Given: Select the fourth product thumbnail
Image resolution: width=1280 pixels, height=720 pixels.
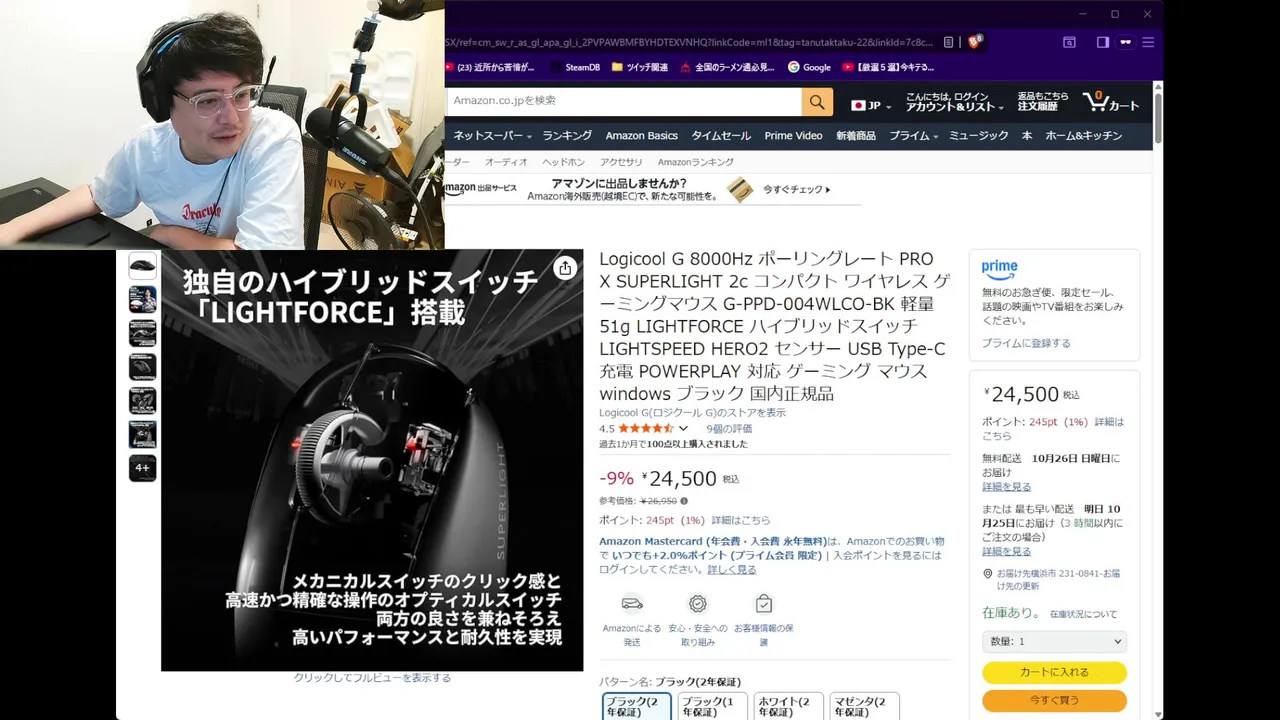Looking at the screenshot, I should [x=143, y=367].
